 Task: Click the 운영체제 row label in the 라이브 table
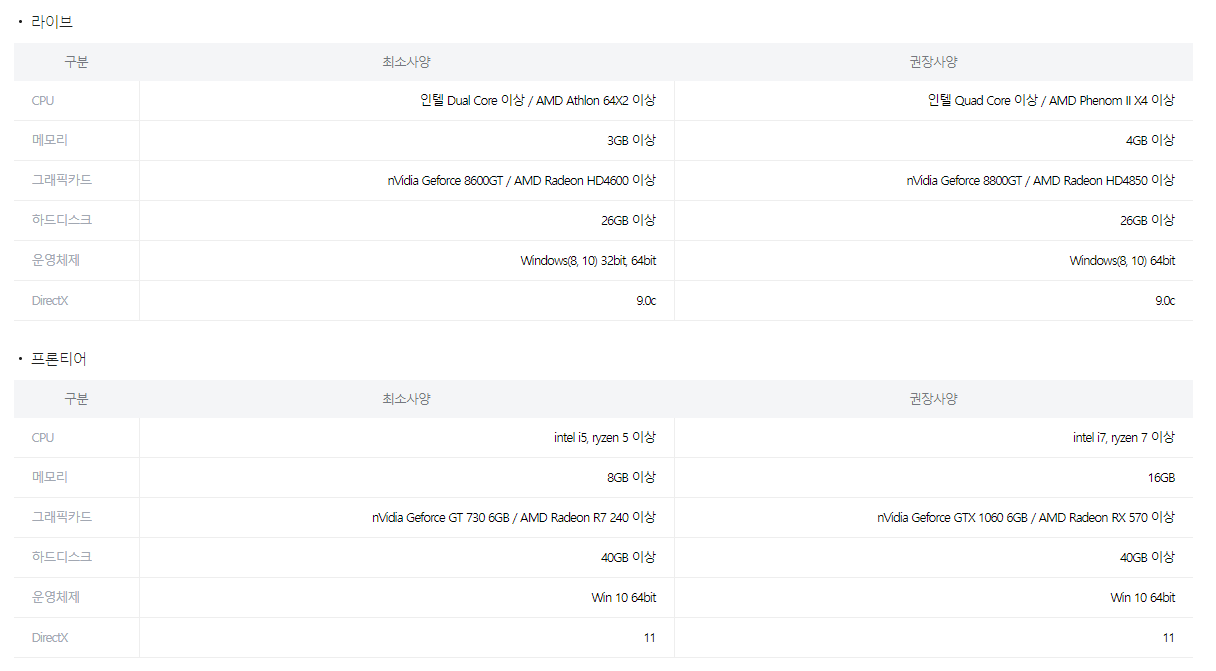coord(55,261)
